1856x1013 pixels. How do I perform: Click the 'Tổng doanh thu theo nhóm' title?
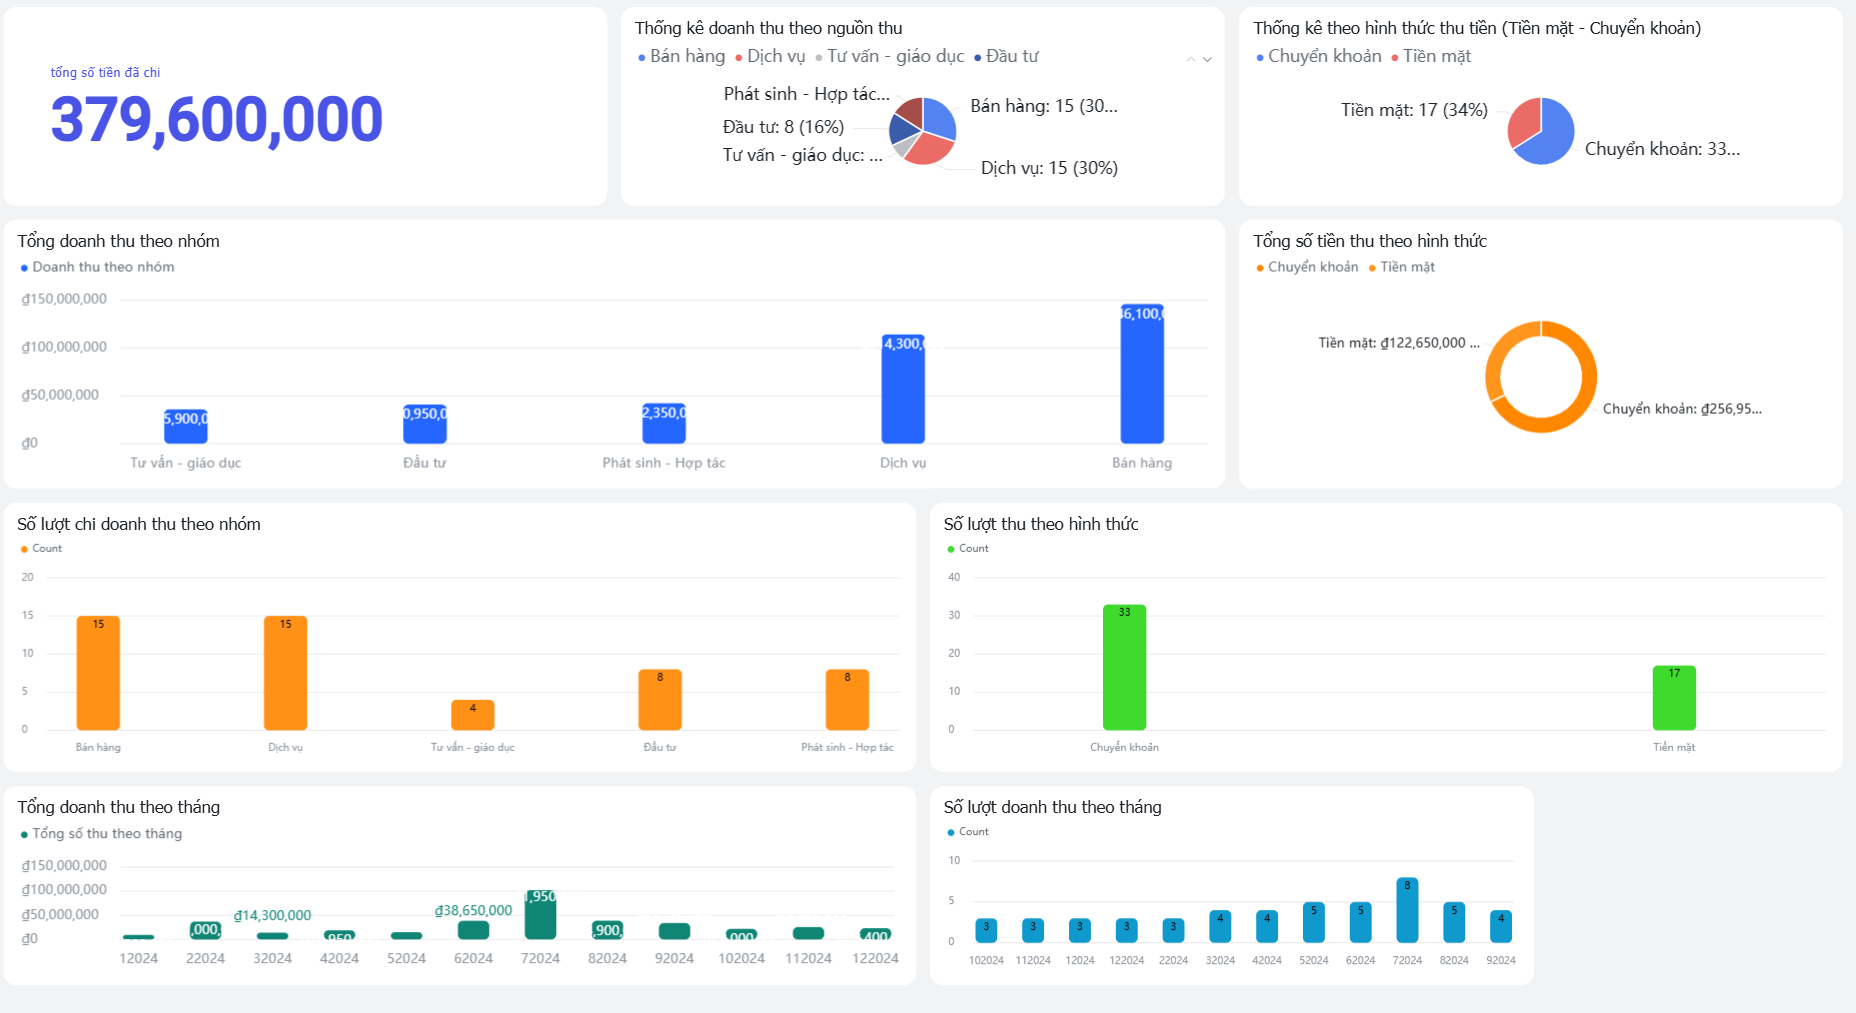[x=118, y=241]
